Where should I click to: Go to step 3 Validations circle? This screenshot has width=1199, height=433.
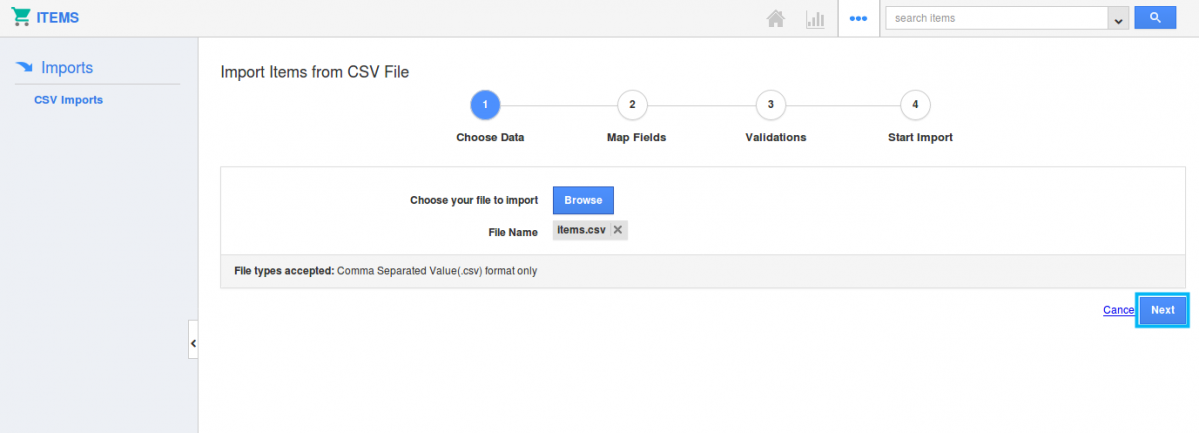point(770,104)
